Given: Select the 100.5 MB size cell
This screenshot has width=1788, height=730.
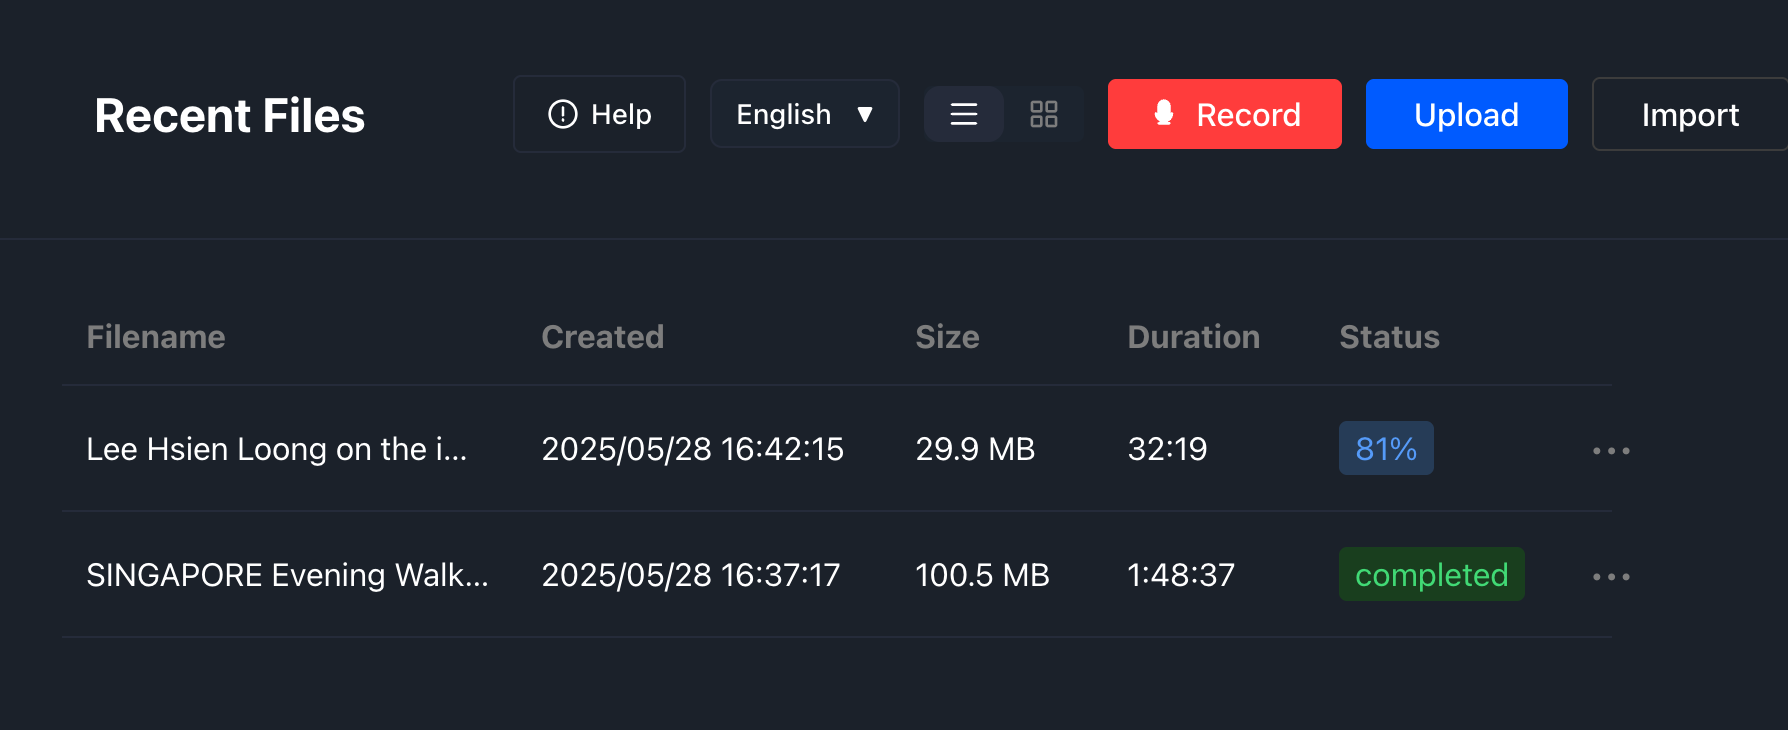Looking at the screenshot, I should [983, 575].
